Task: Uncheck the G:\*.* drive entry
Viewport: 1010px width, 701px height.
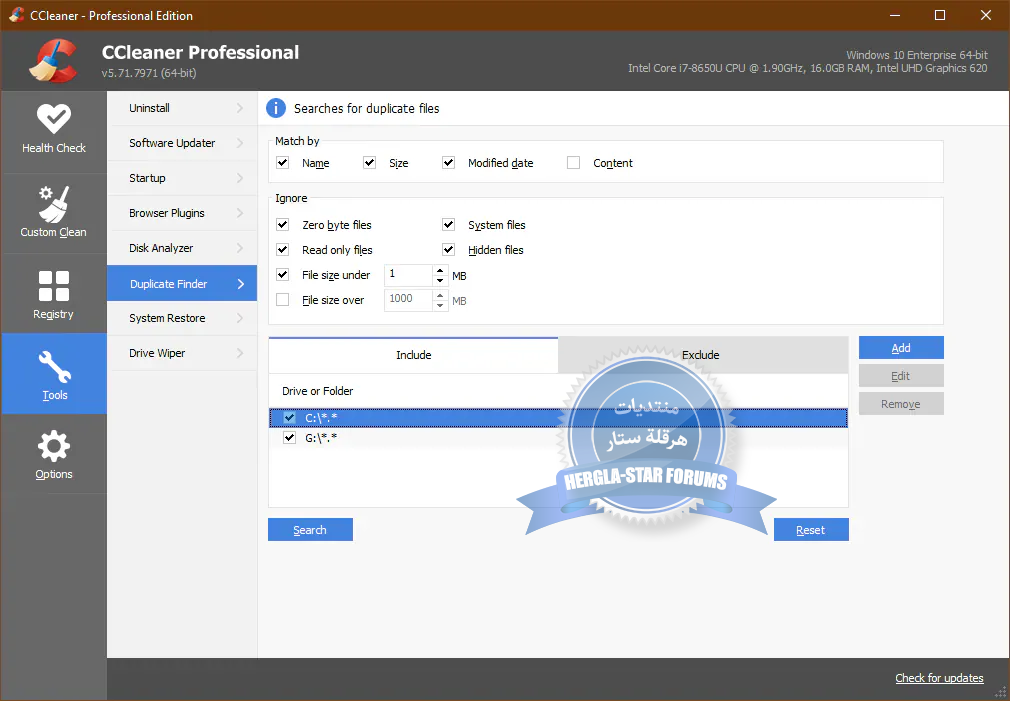Action: coord(289,438)
